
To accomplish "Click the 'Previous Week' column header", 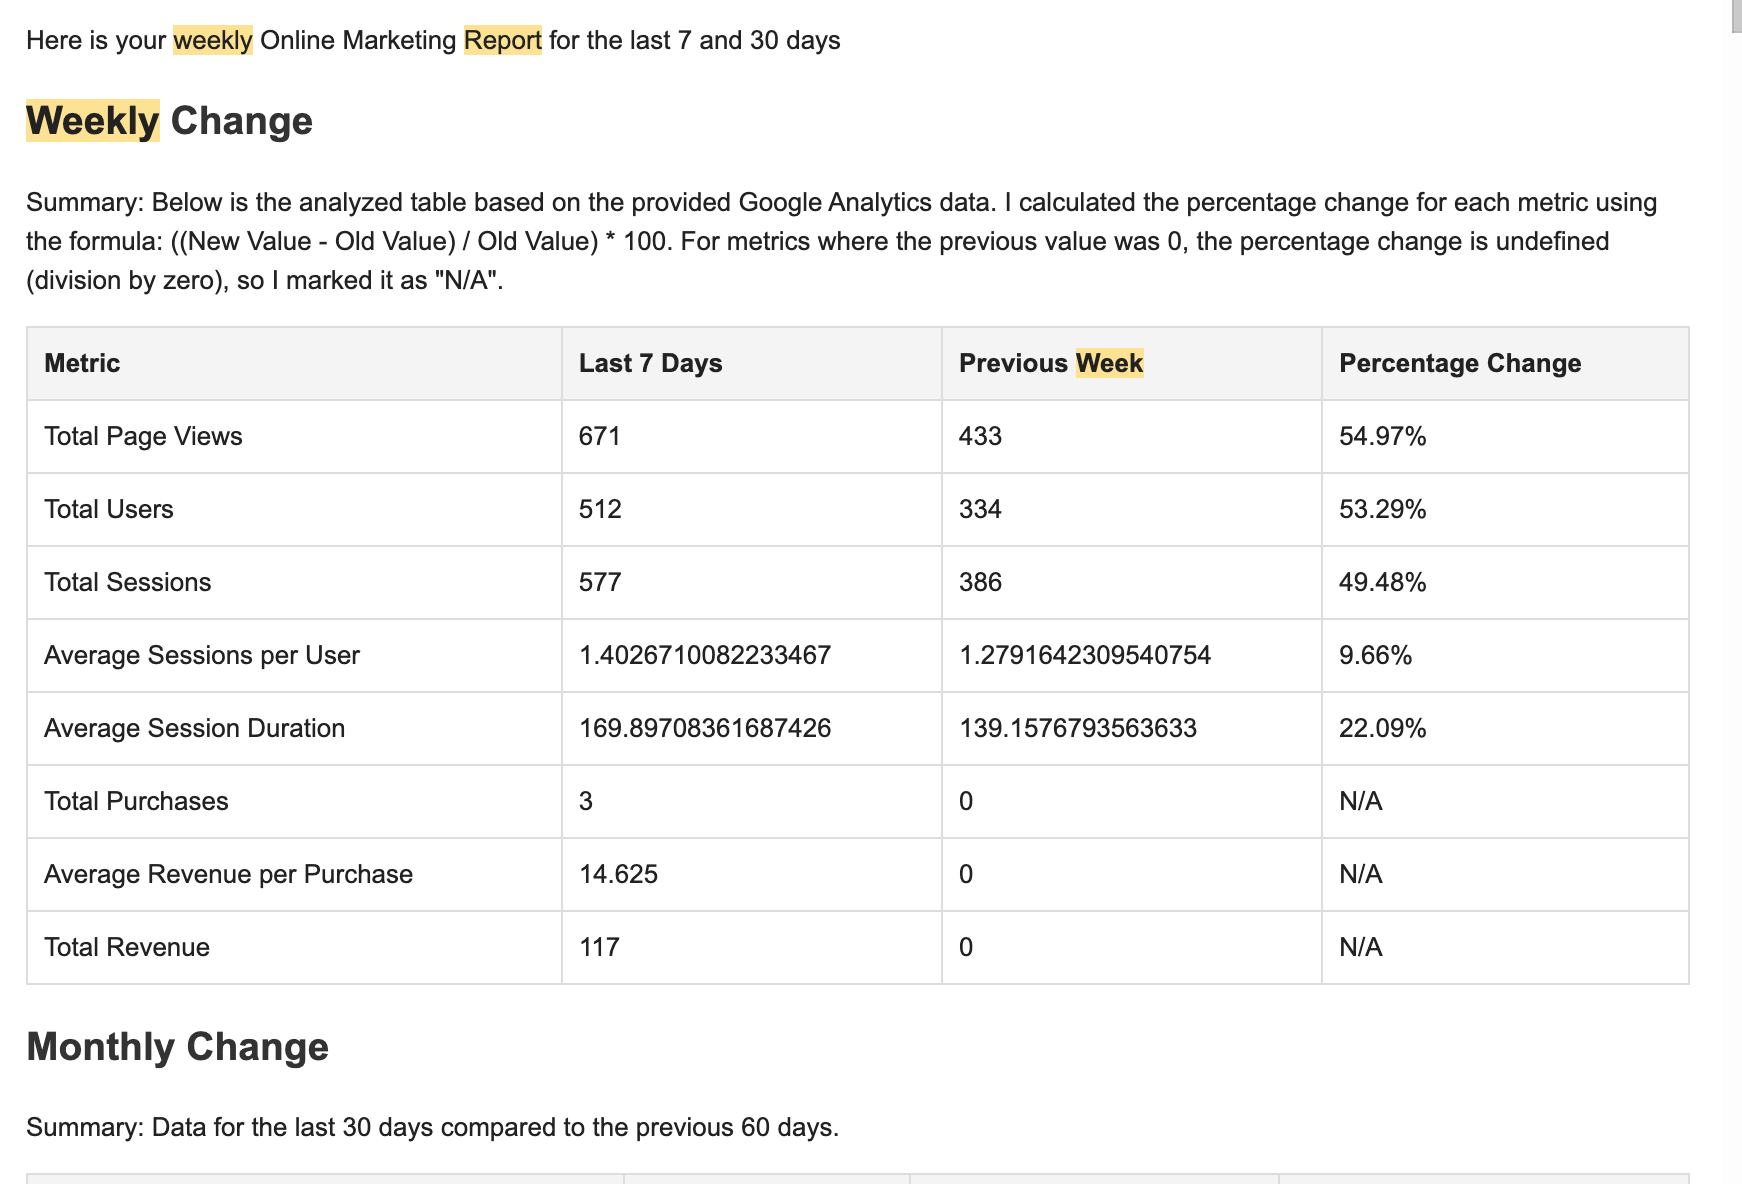I will point(1051,363).
